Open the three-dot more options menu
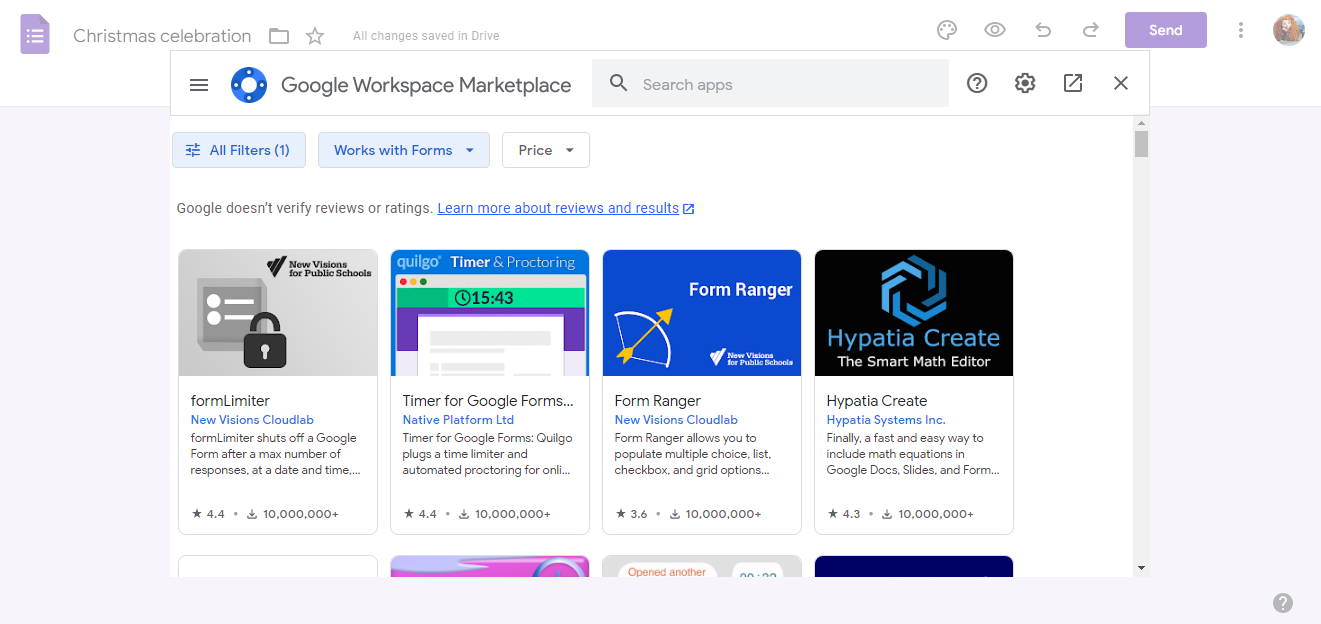Screen dimensions: 1321x624 [x=1241, y=30]
